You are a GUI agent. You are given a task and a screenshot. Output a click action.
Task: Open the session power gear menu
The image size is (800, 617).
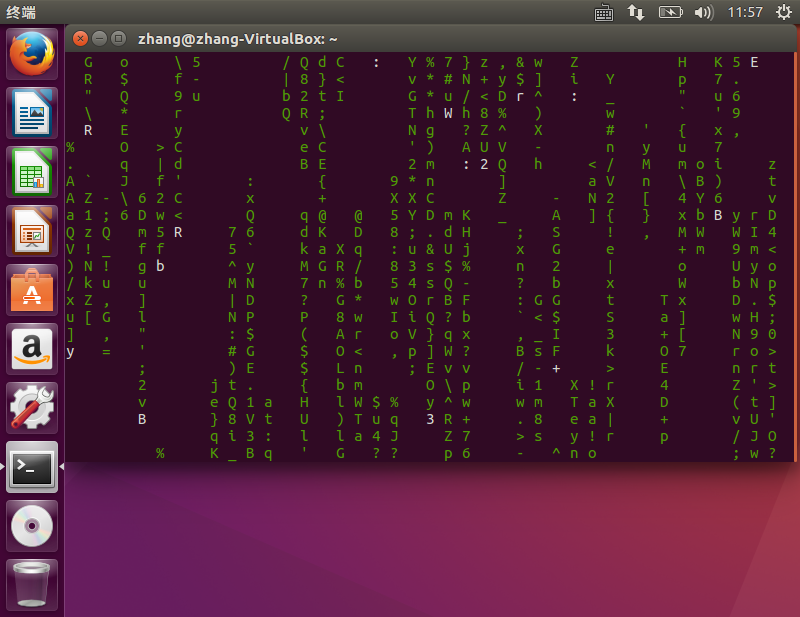point(784,12)
